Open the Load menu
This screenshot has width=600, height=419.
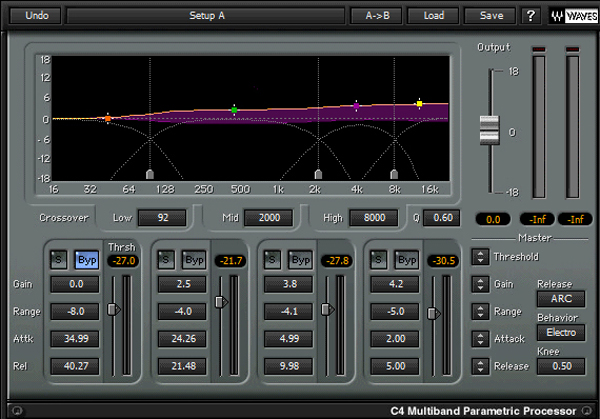pyautogui.click(x=433, y=16)
